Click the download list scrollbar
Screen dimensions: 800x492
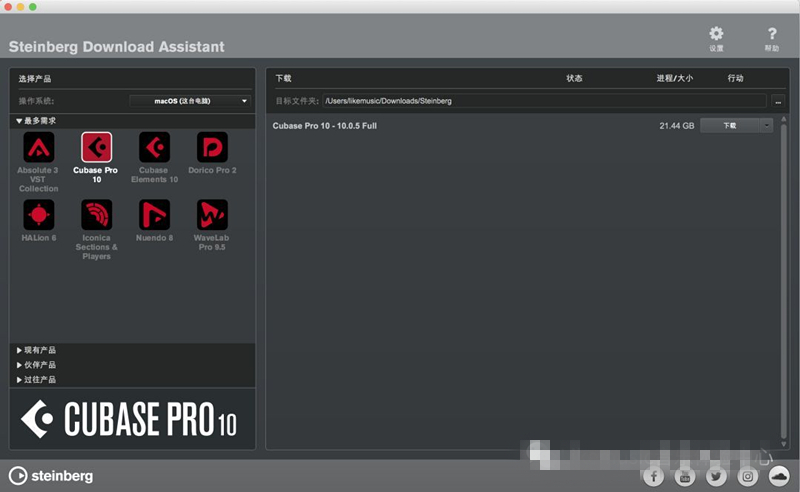(x=784, y=281)
